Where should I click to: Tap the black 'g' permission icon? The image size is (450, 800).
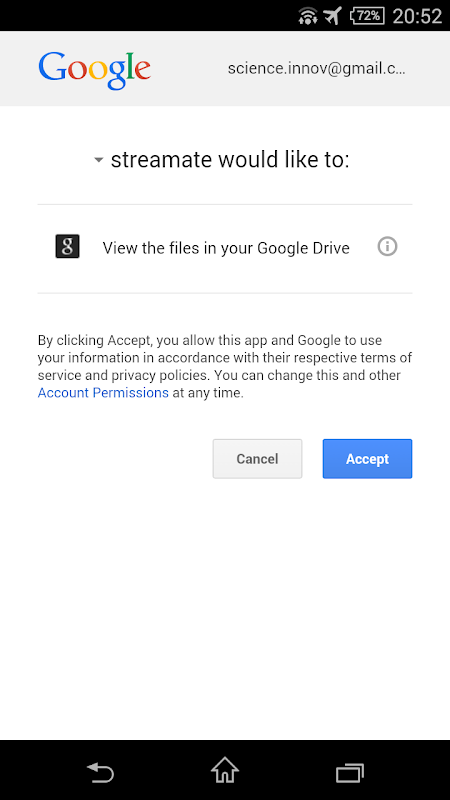(x=67, y=246)
